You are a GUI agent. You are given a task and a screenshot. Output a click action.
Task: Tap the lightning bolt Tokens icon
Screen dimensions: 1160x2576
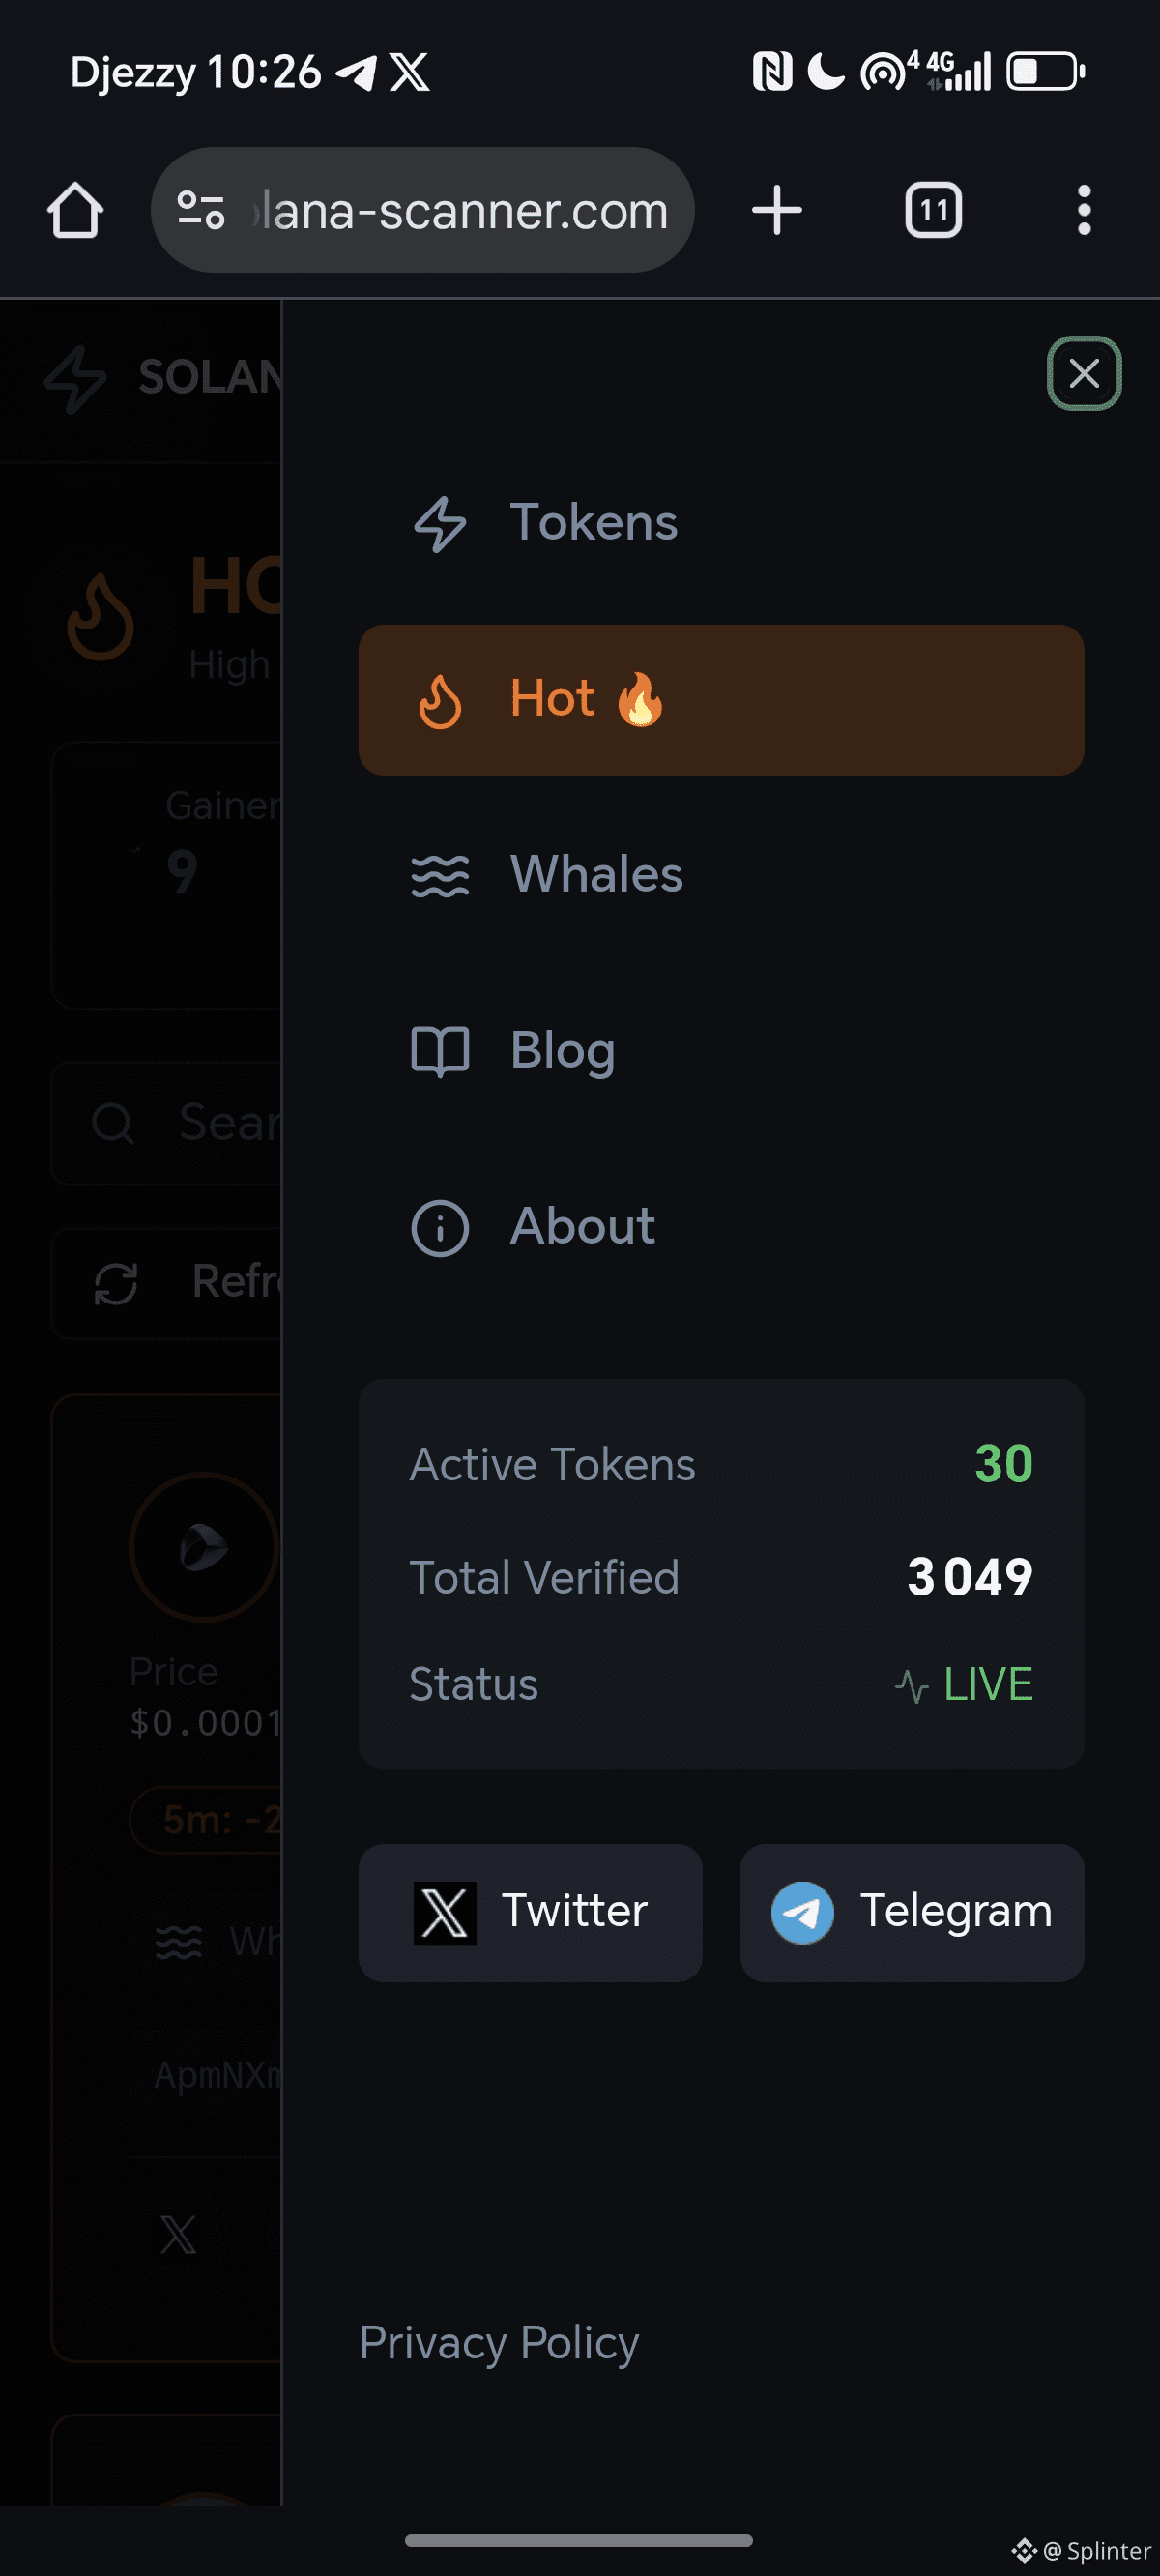click(x=440, y=524)
